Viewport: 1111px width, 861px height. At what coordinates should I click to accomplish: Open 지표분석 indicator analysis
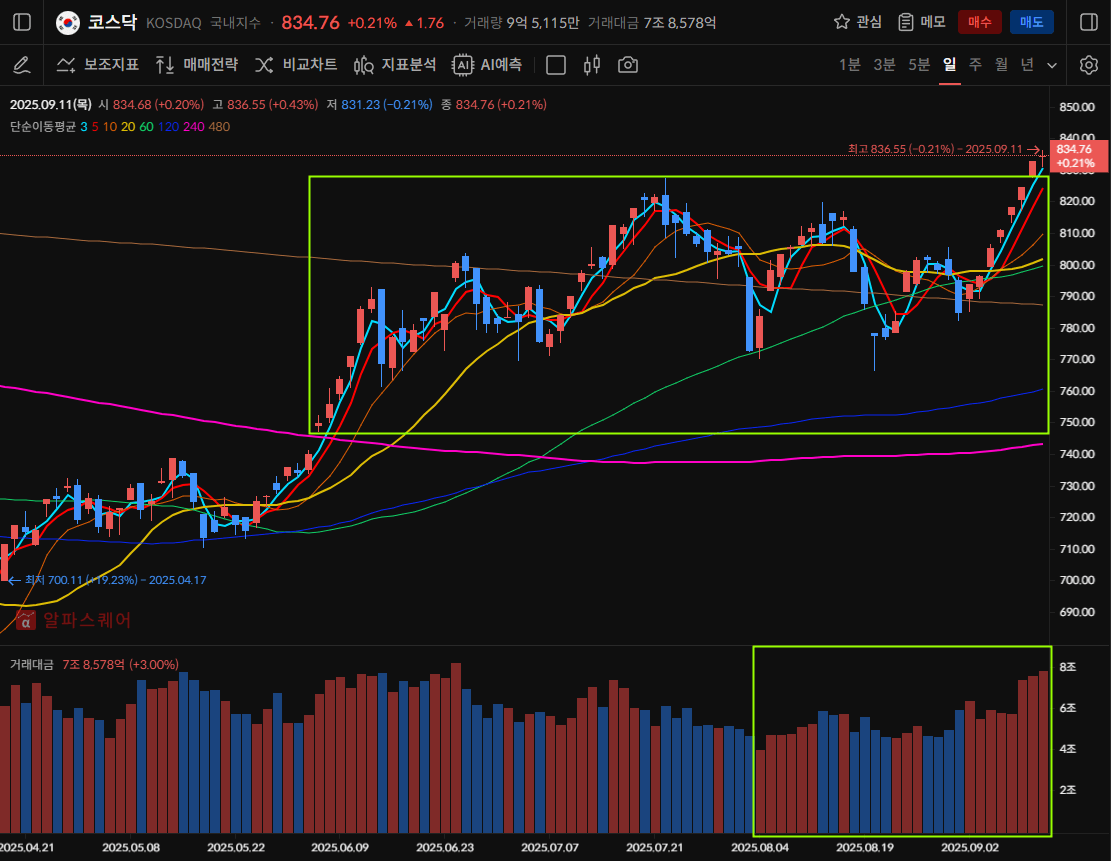click(x=395, y=65)
